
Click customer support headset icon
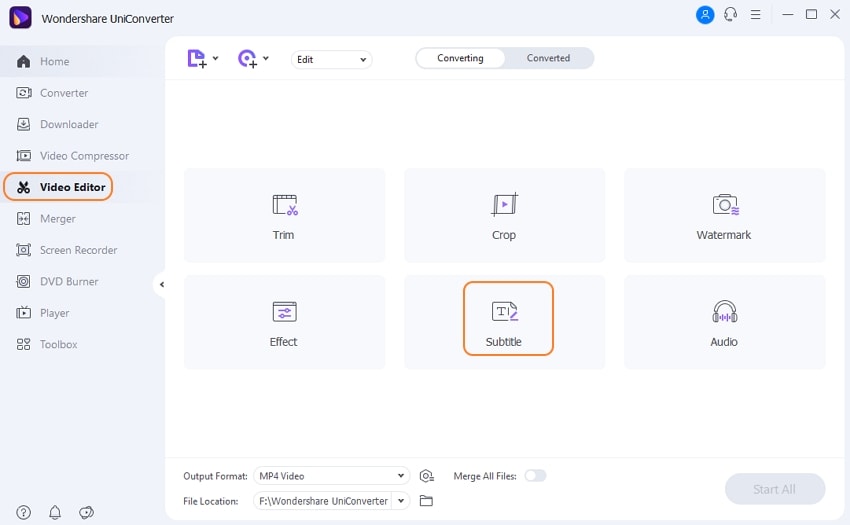click(x=730, y=15)
